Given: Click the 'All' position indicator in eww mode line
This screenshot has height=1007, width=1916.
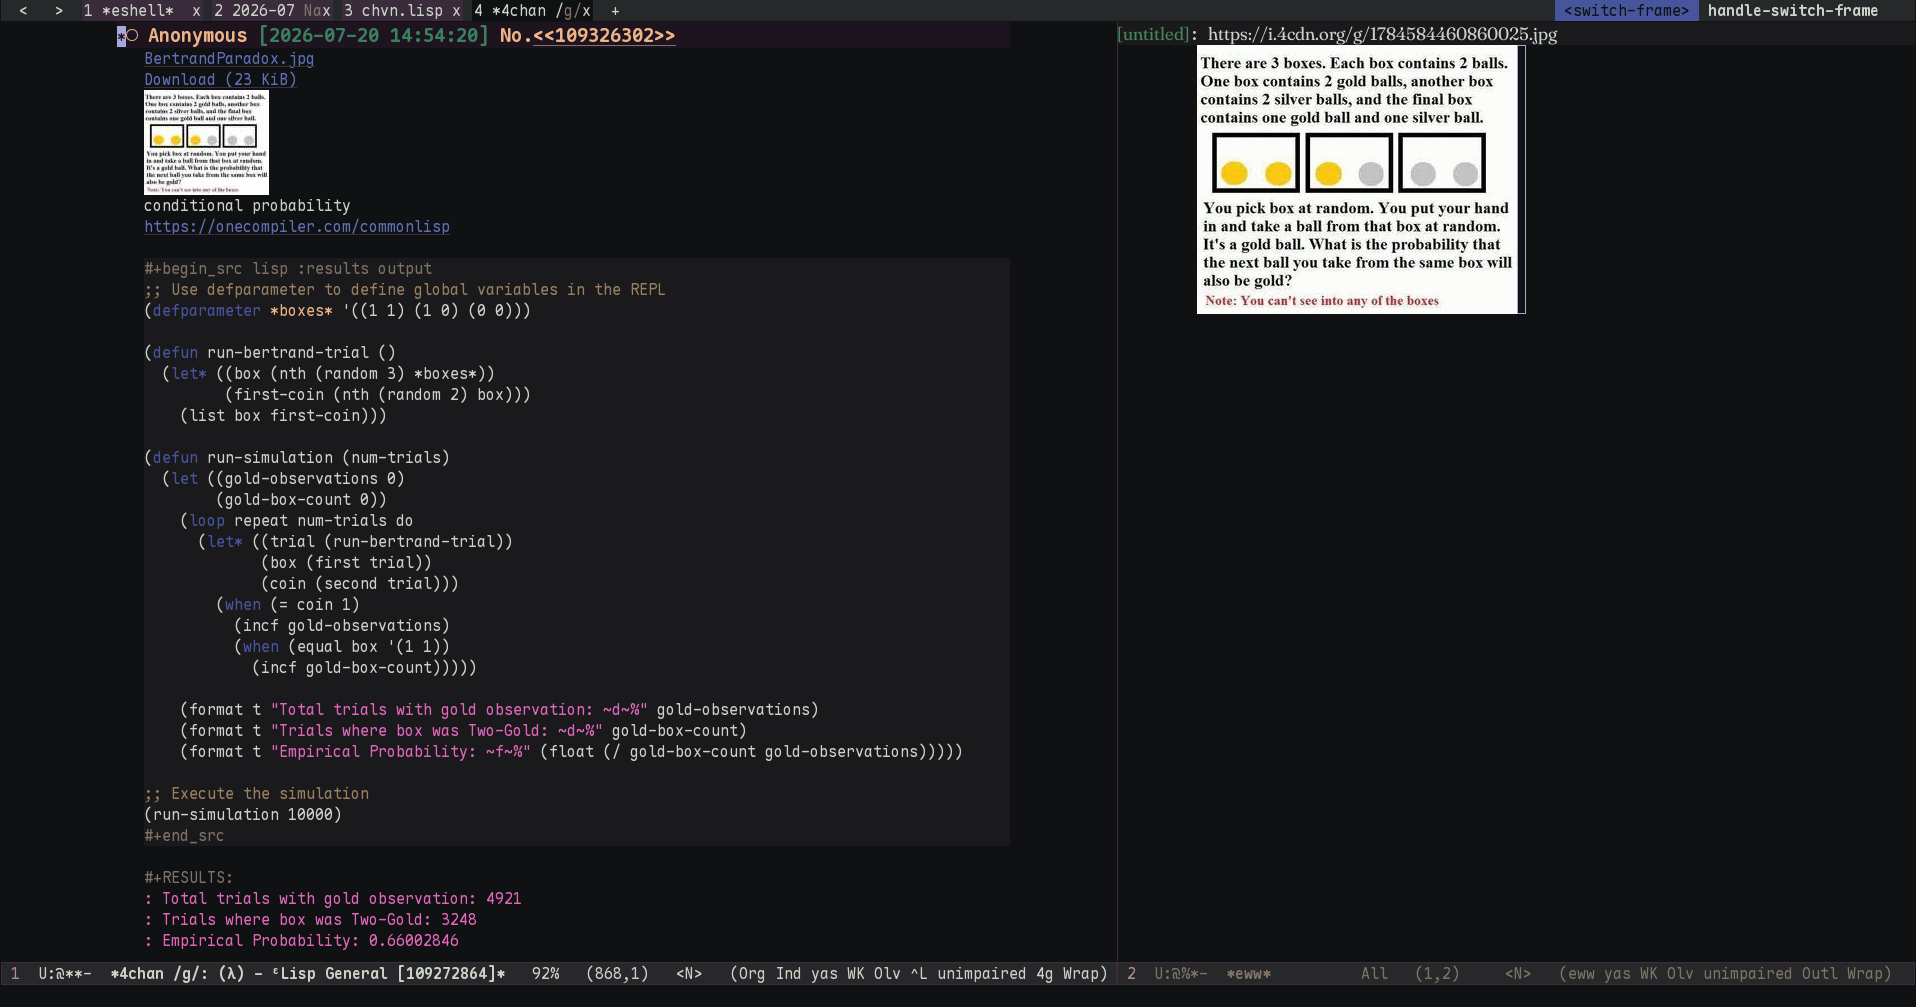Looking at the screenshot, I should (x=1374, y=974).
